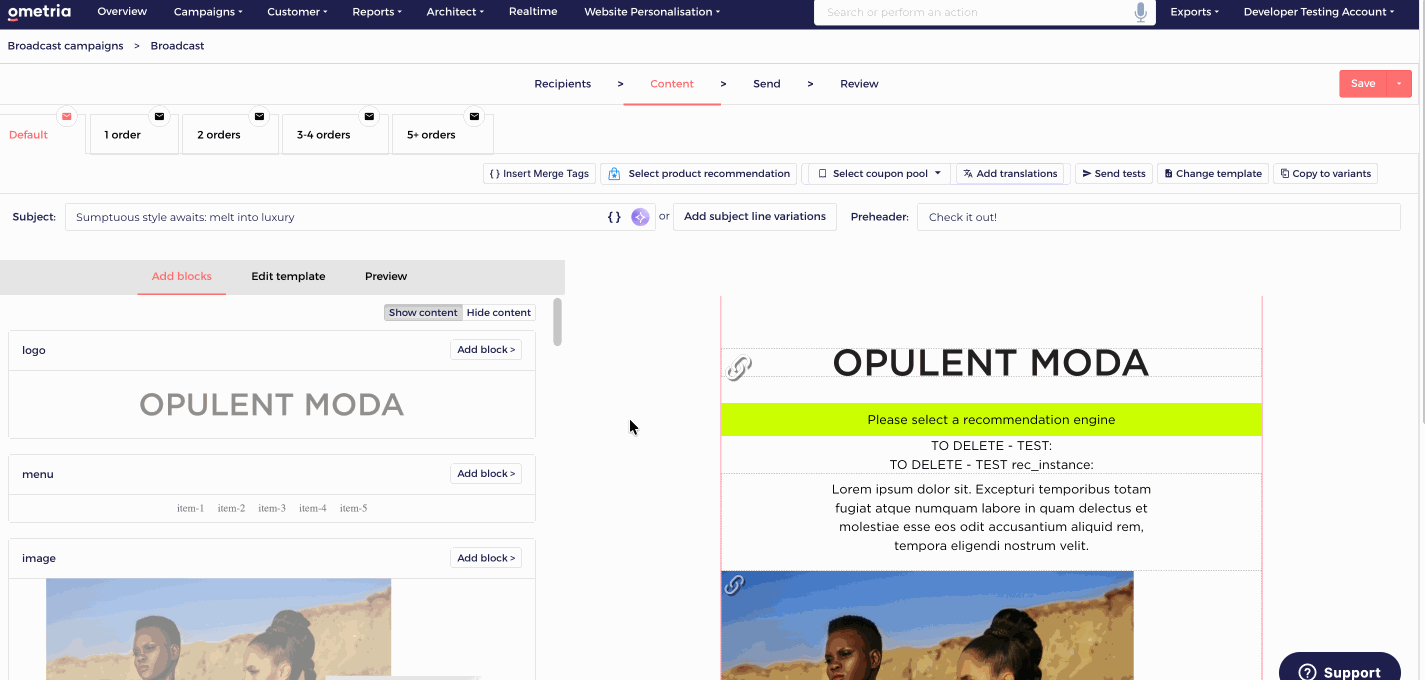This screenshot has width=1425, height=680.
Task: Switch to Preview tab
Action: 386,277
